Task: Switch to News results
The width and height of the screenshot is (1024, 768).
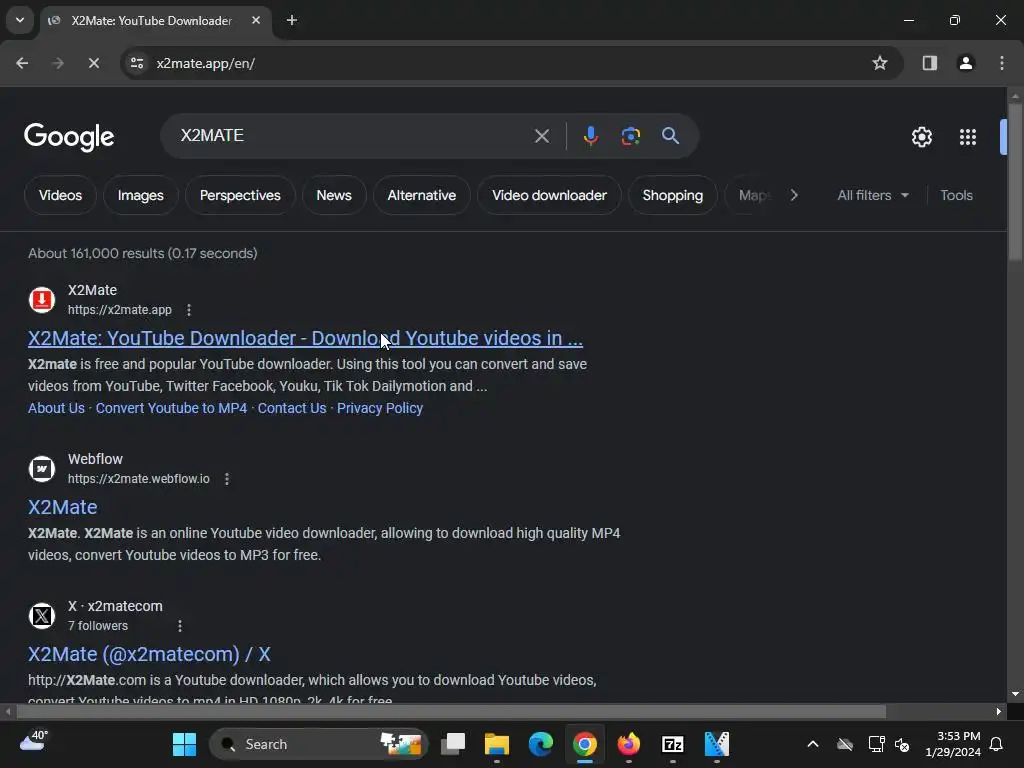Action: [334, 195]
